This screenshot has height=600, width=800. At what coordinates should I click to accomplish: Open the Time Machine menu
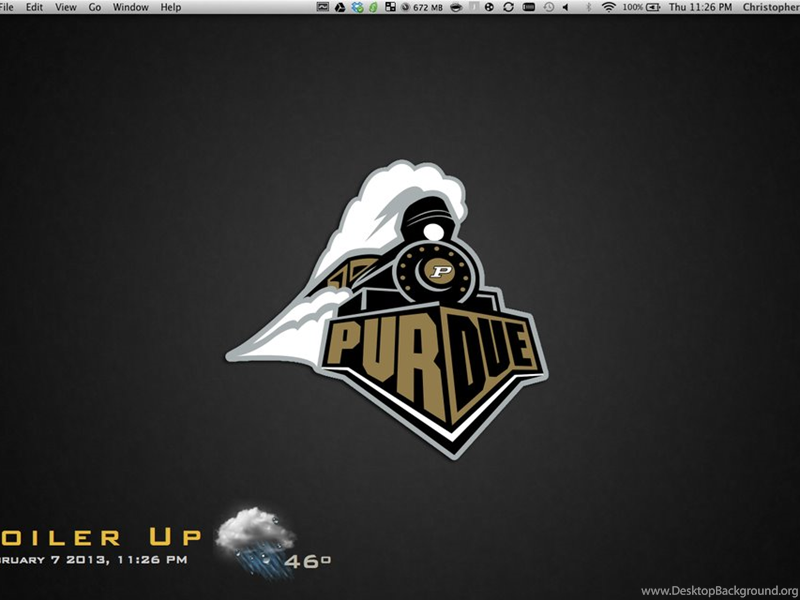(549, 7)
